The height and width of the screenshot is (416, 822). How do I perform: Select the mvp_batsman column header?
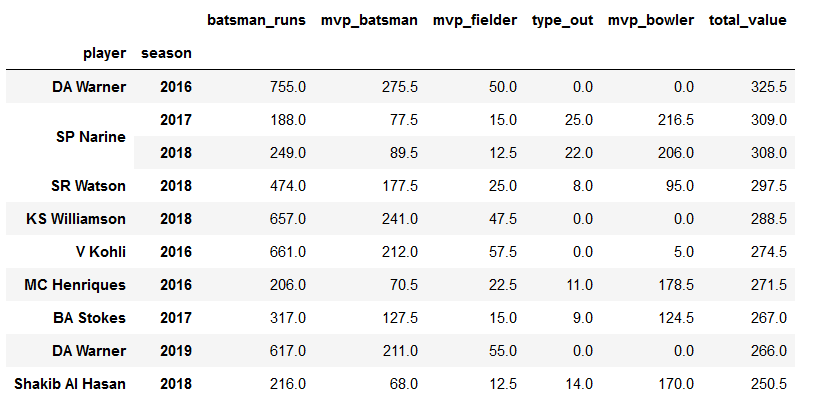point(369,20)
